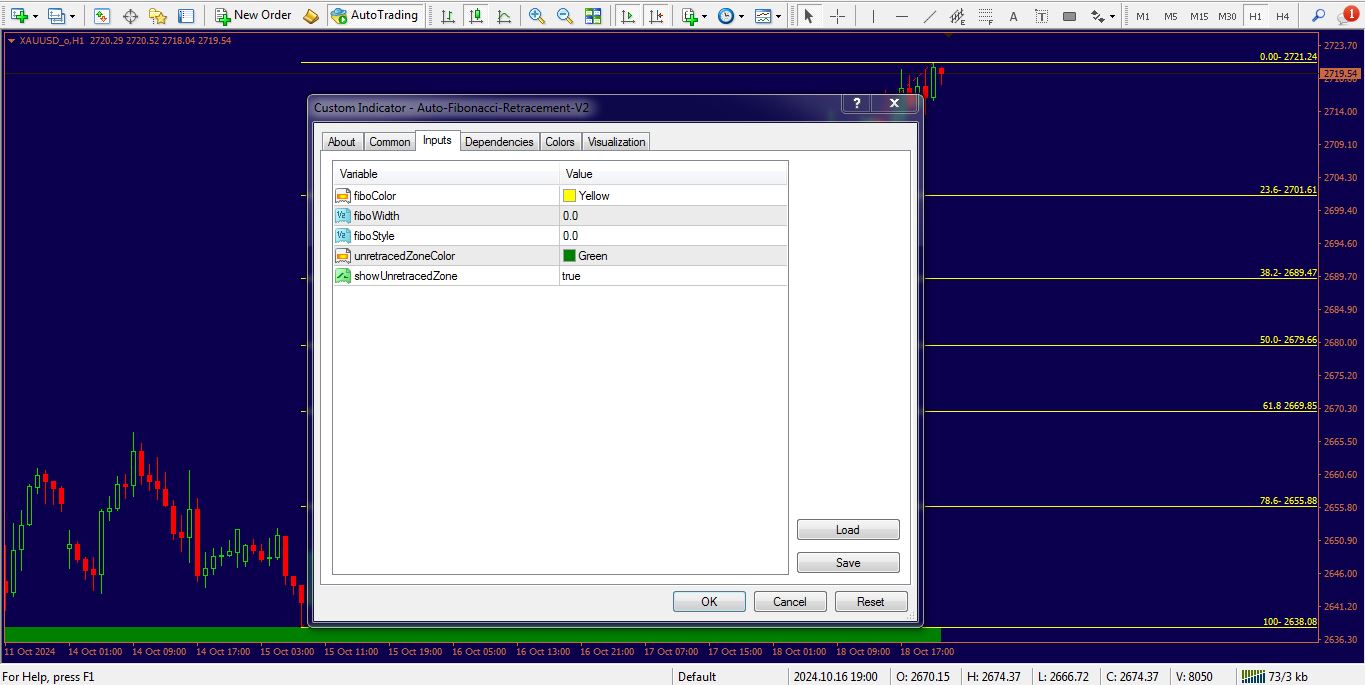Select the fiboWidth value field
The height and width of the screenshot is (685, 1365).
tap(673, 216)
